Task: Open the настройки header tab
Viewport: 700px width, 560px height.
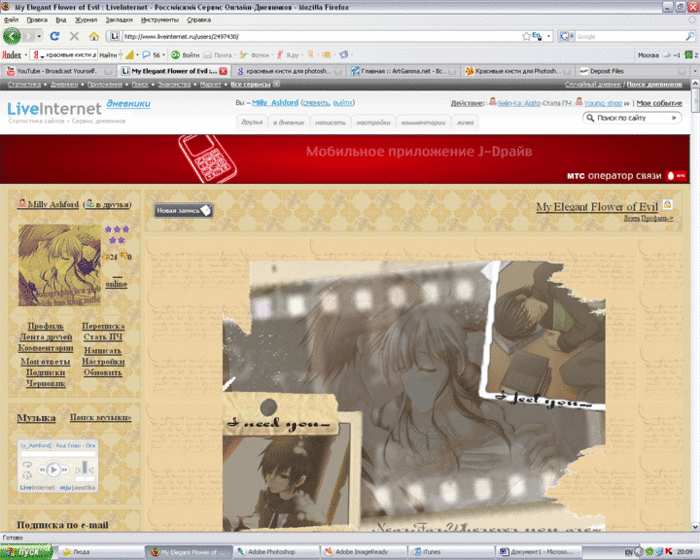Action: coord(373,122)
